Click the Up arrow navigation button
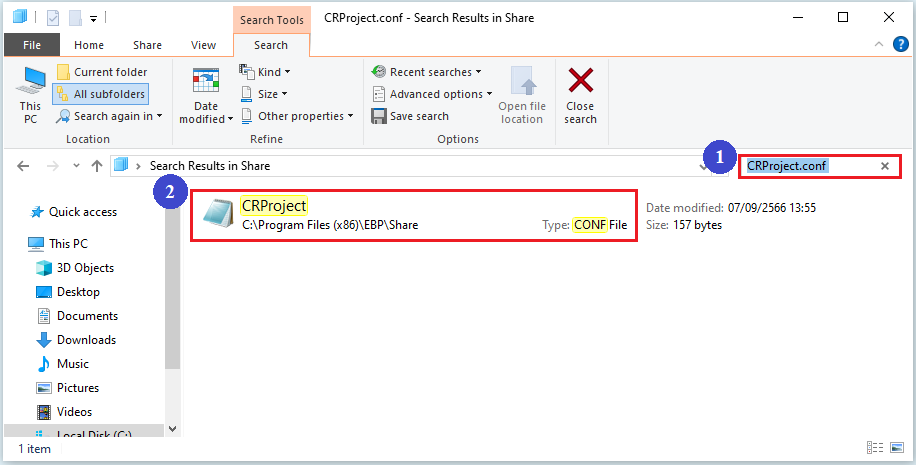916x465 pixels. (x=96, y=166)
